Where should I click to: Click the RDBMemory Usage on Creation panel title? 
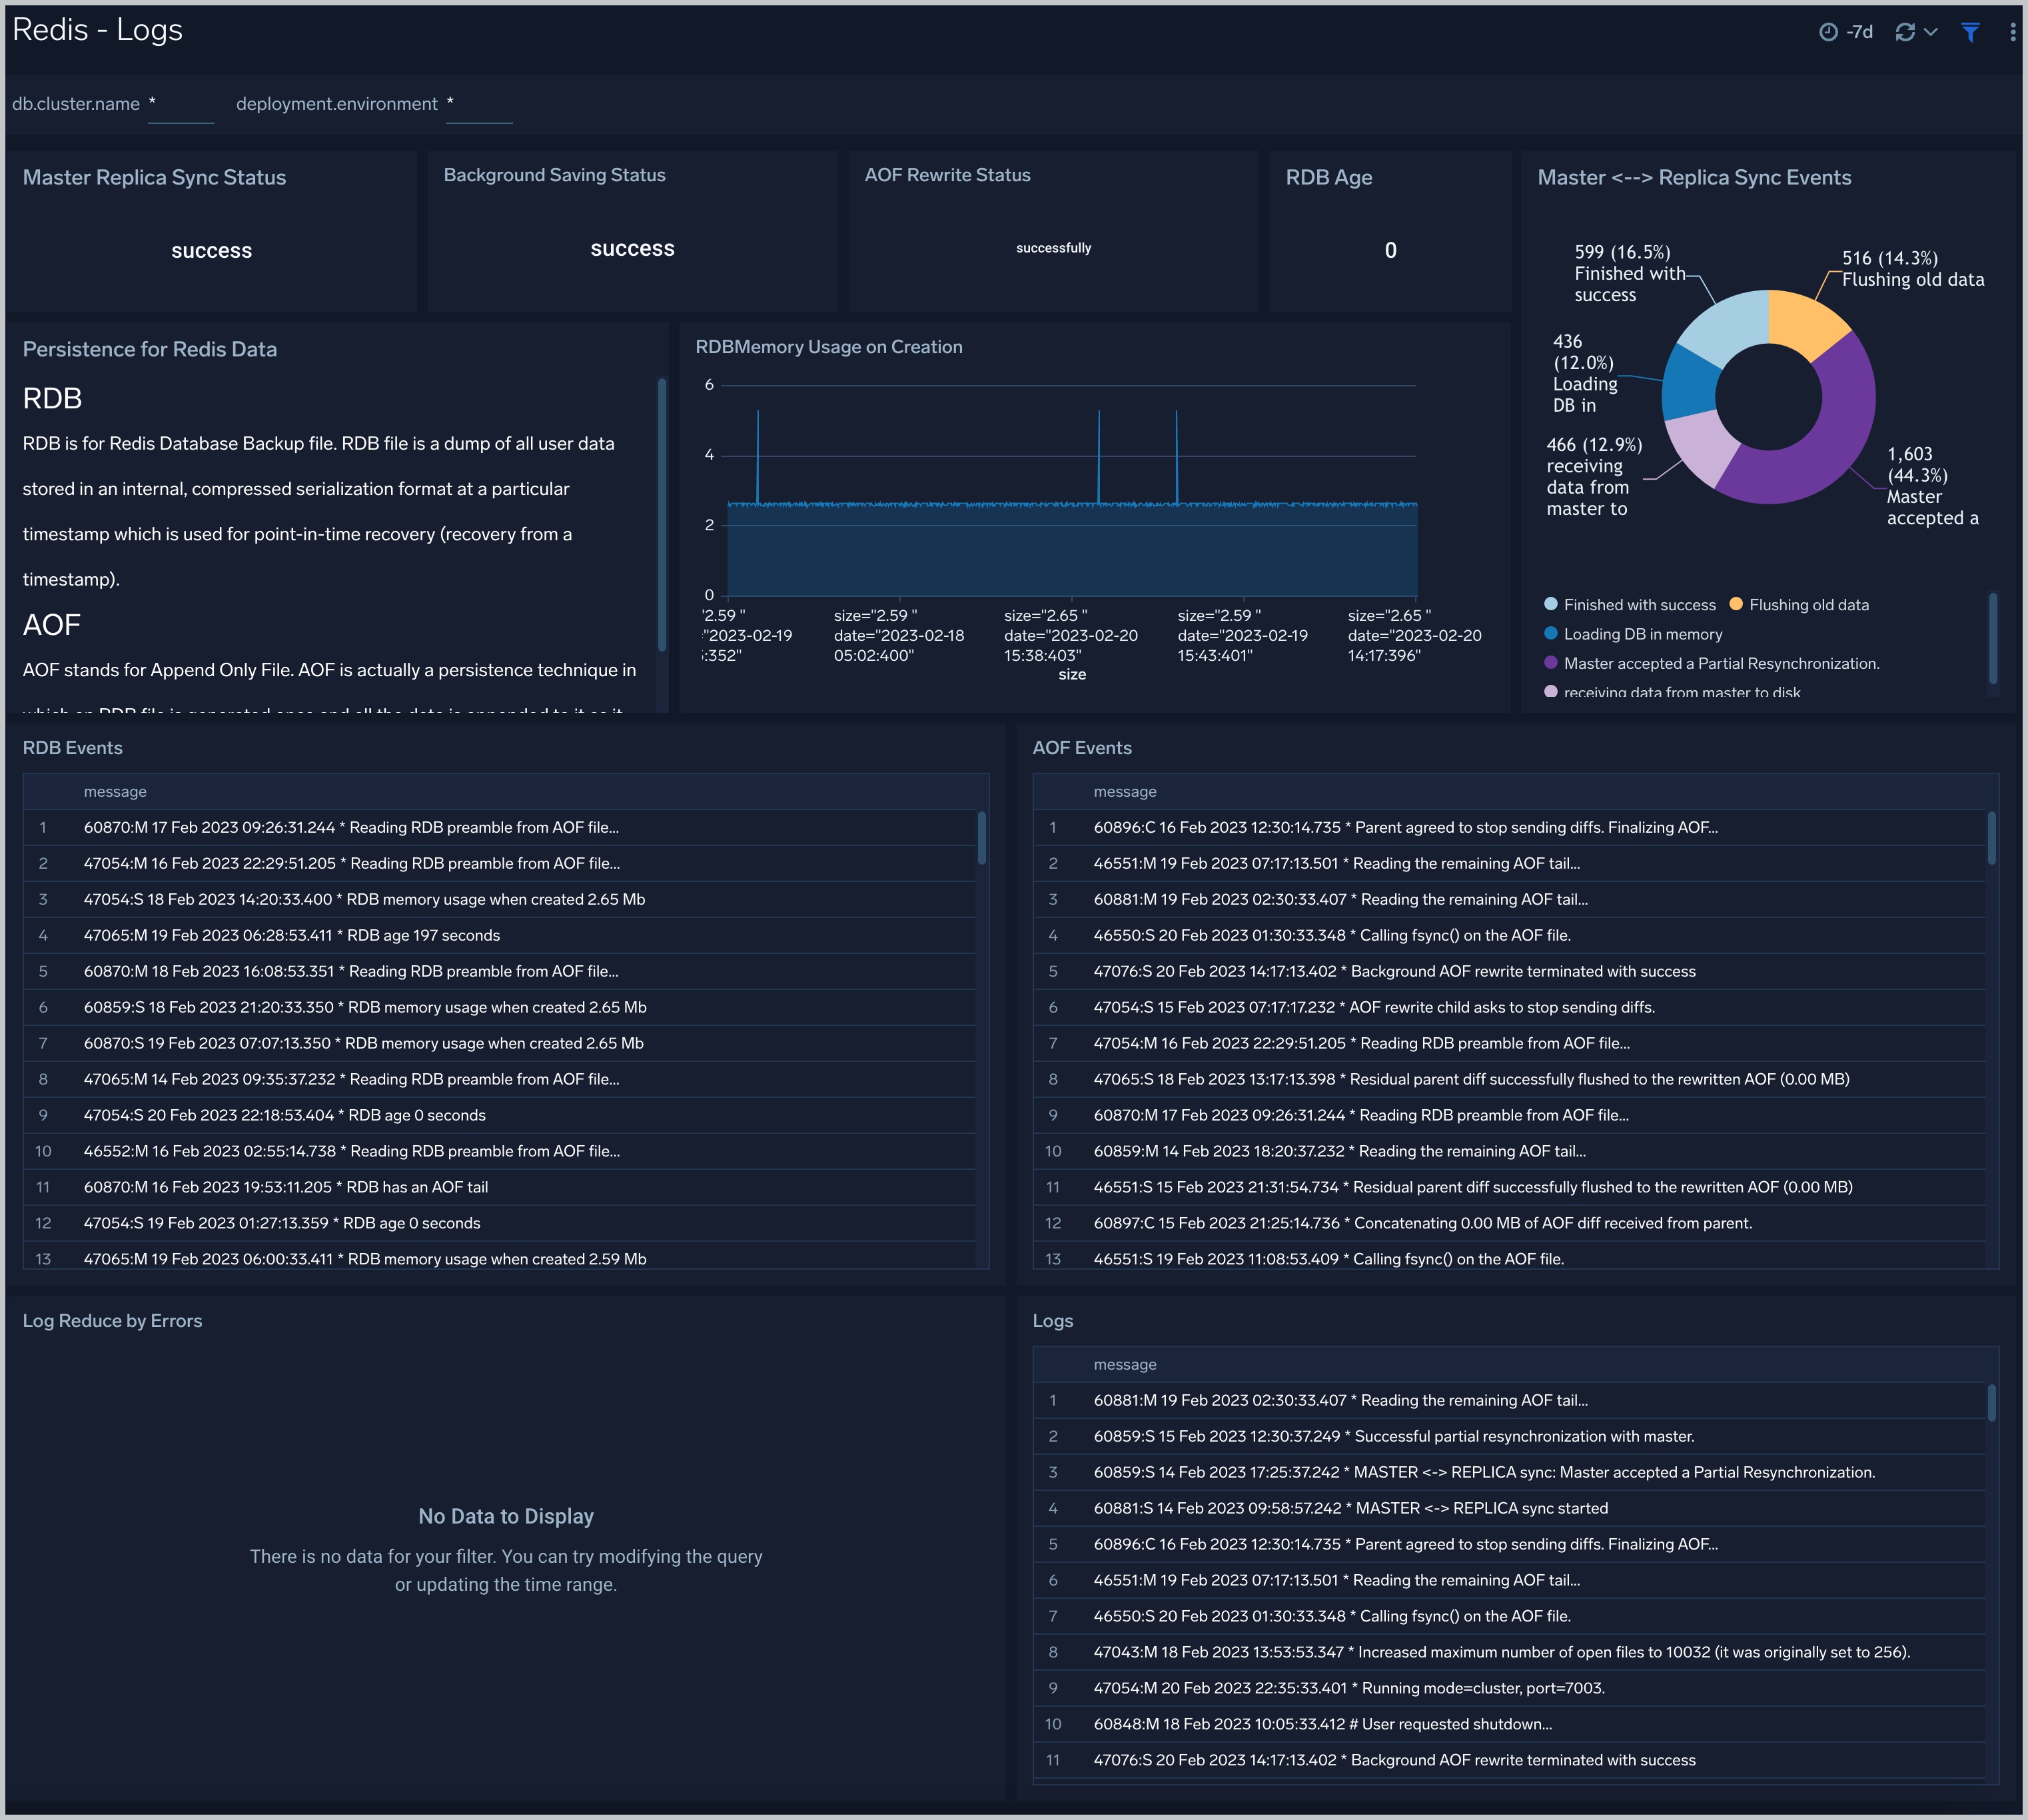click(x=829, y=347)
